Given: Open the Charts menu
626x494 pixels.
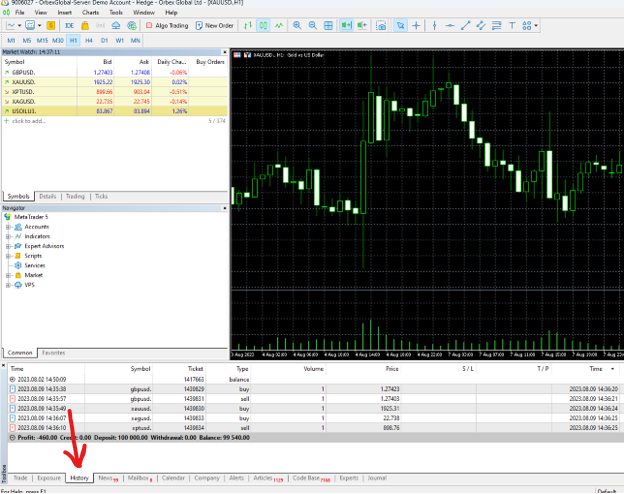Looking at the screenshot, I should pyautogui.click(x=91, y=12).
